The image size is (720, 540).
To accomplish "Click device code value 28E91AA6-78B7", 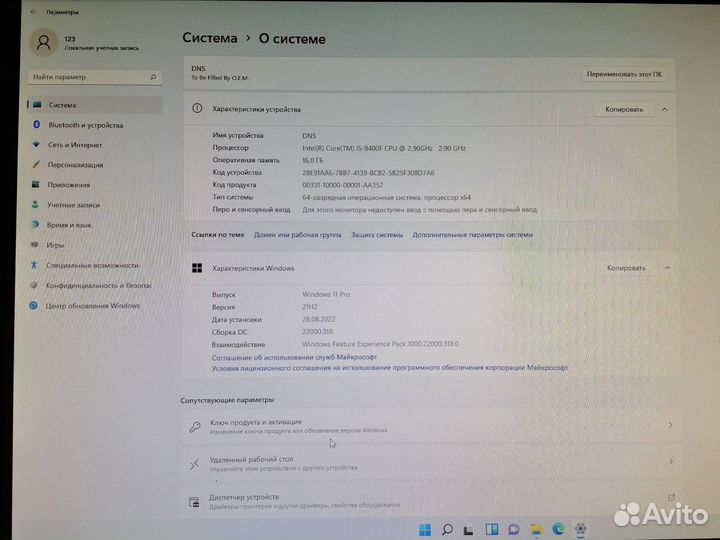I will (368, 173).
